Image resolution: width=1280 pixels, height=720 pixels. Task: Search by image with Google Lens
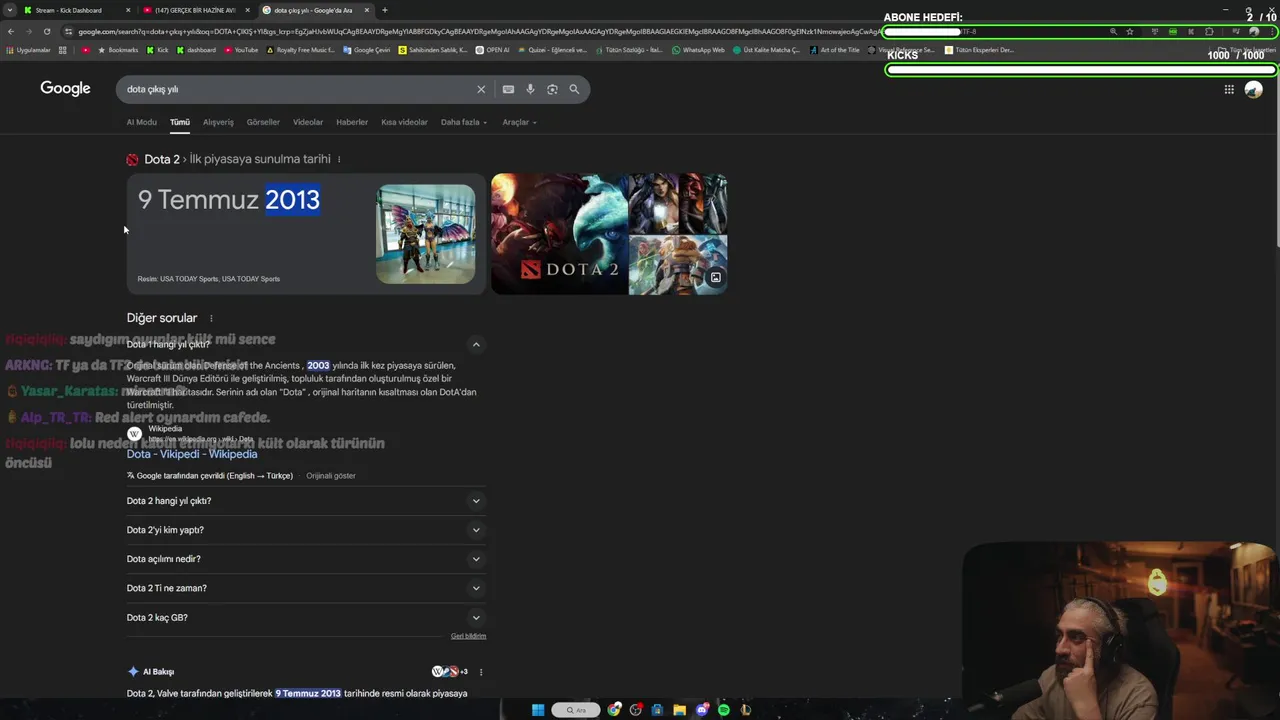tap(552, 89)
